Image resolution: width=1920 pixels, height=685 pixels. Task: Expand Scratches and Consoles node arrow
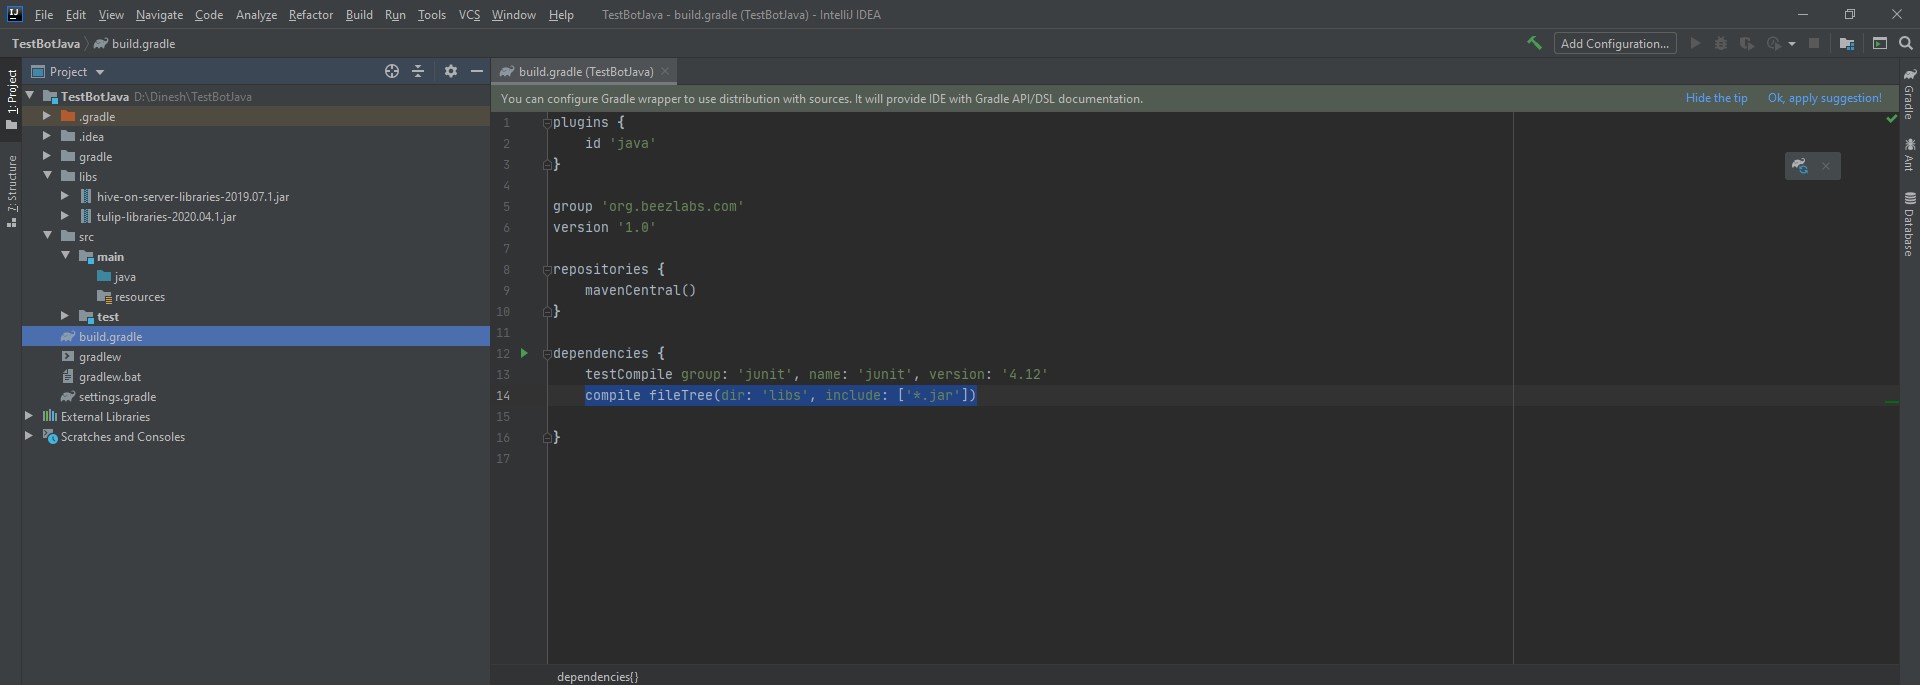[x=30, y=436]
